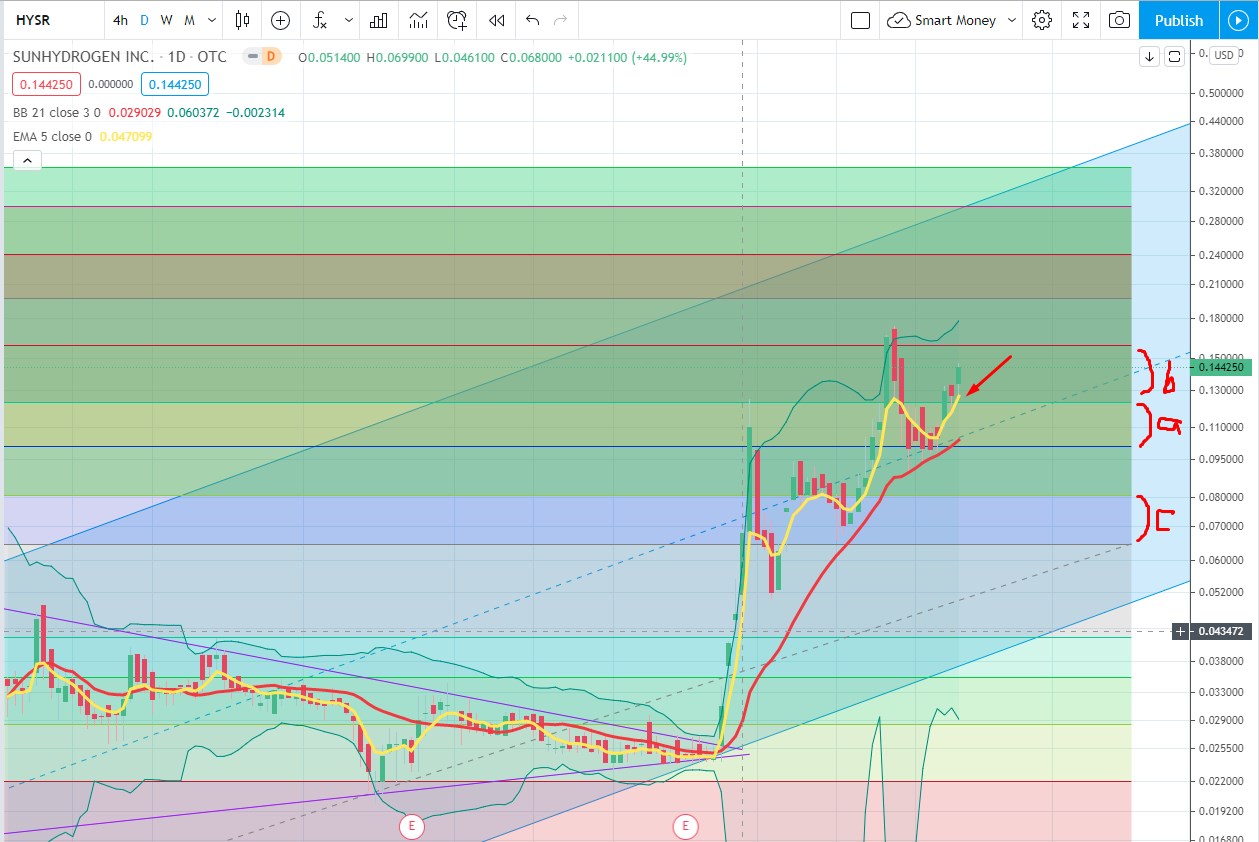This screenshot has width=1259, height=842.
Task: Open the fx Indicators icon
Action: click(320, 20)
